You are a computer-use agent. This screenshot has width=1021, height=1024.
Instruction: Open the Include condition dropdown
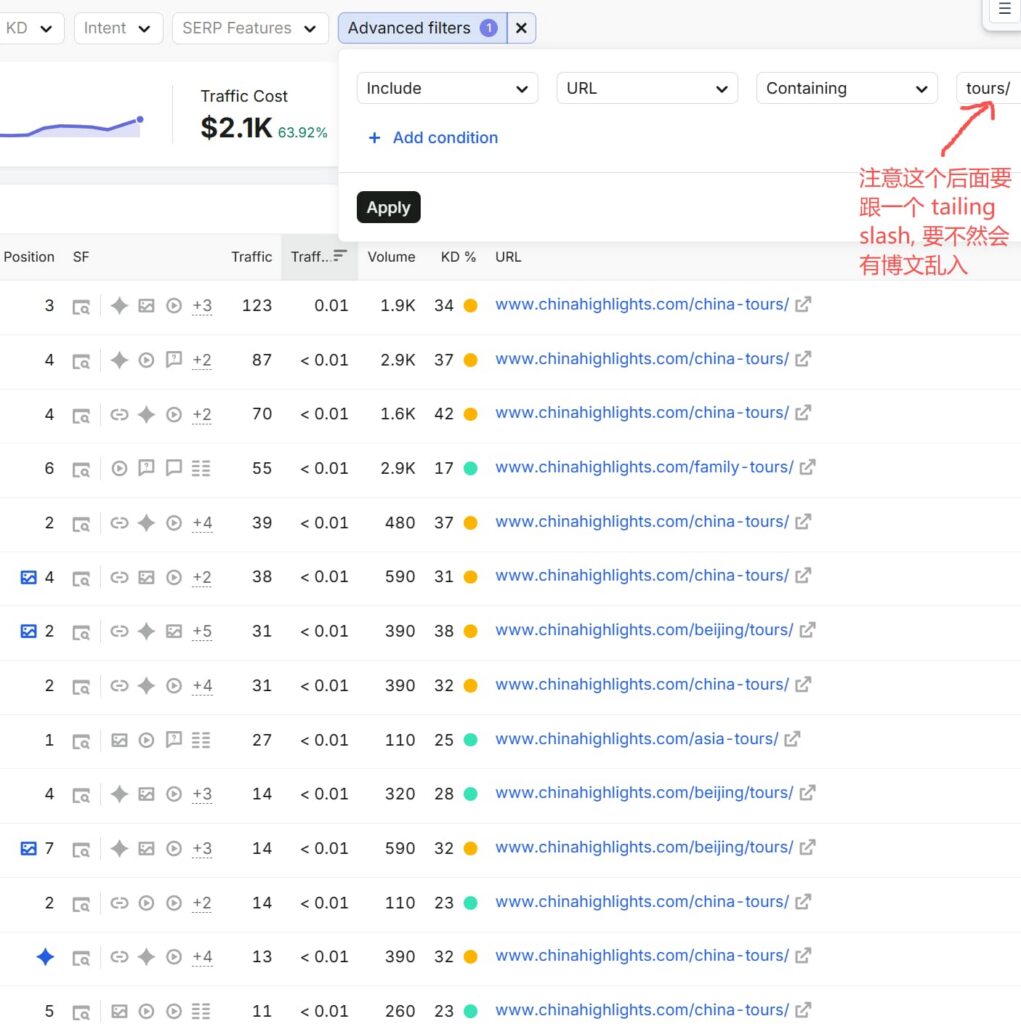[447, 88]
